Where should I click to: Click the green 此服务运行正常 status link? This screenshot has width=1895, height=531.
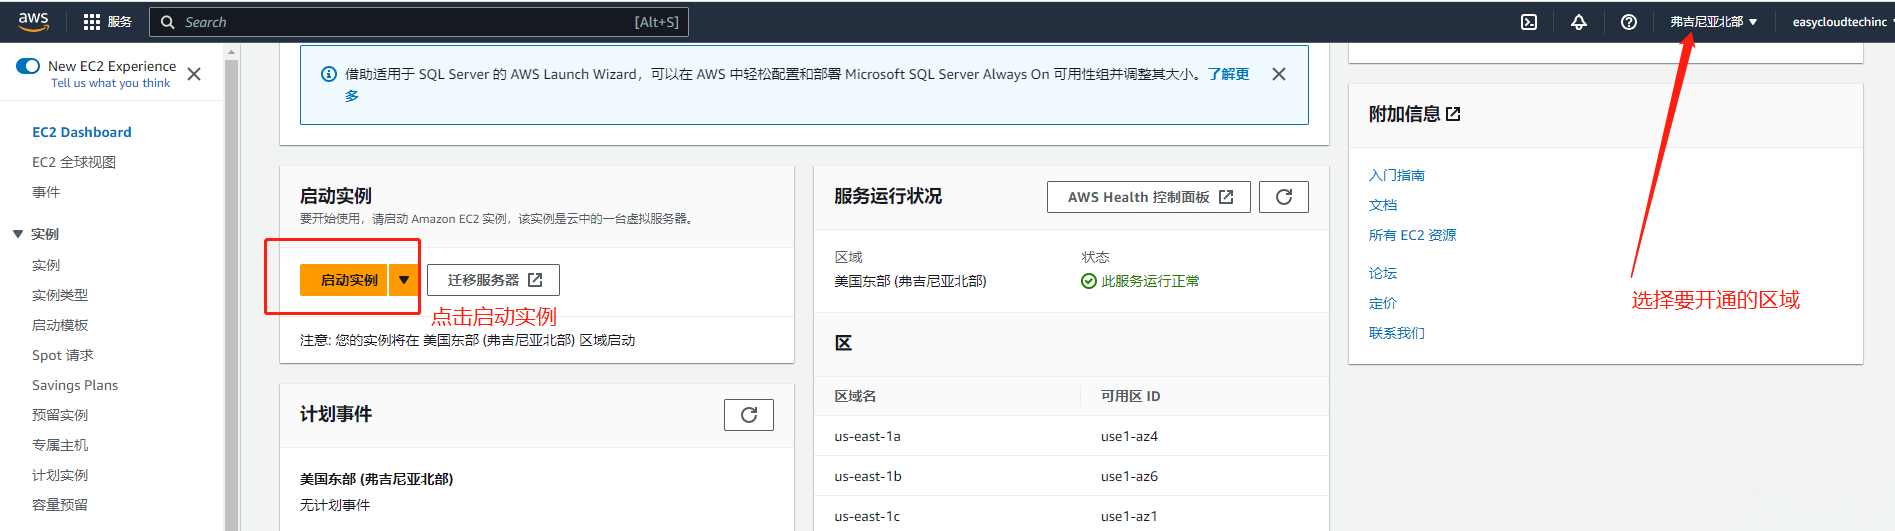tap(1150, 281)
